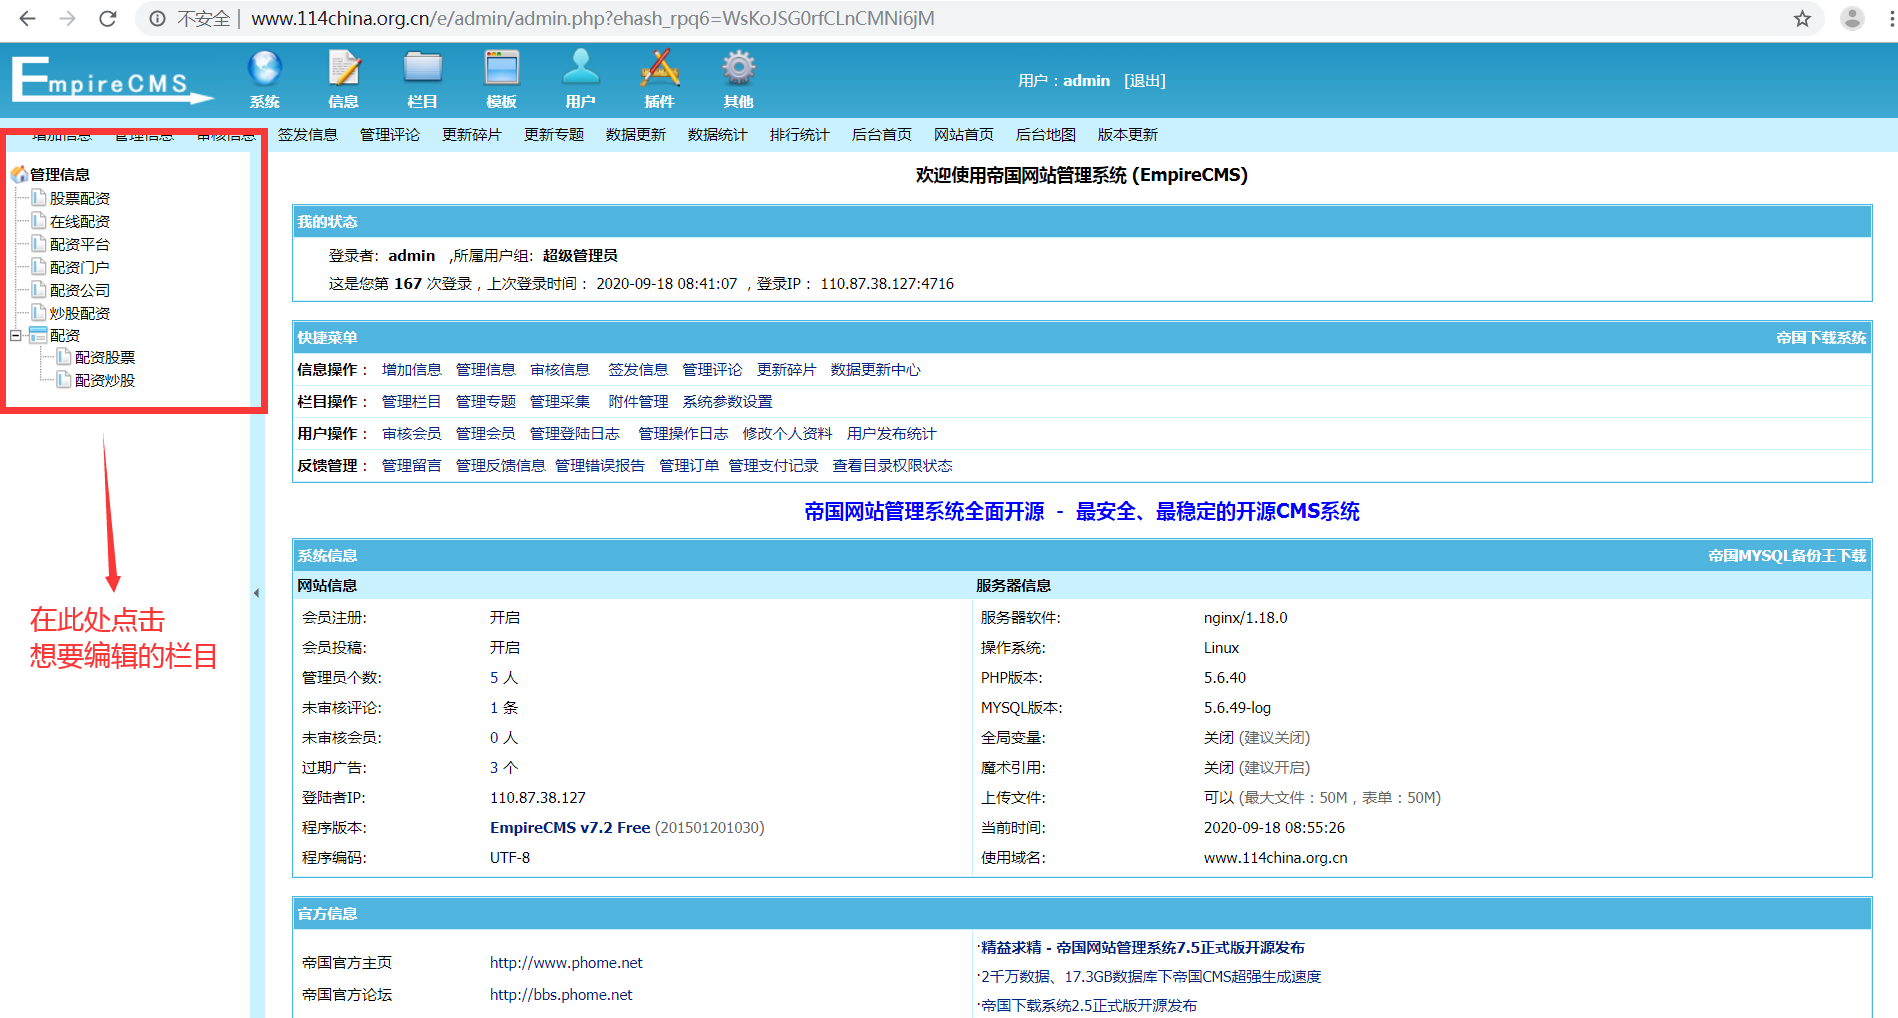Collapse the 配资 tree node
The image size is (1898, 1018).
click(16, 336)
